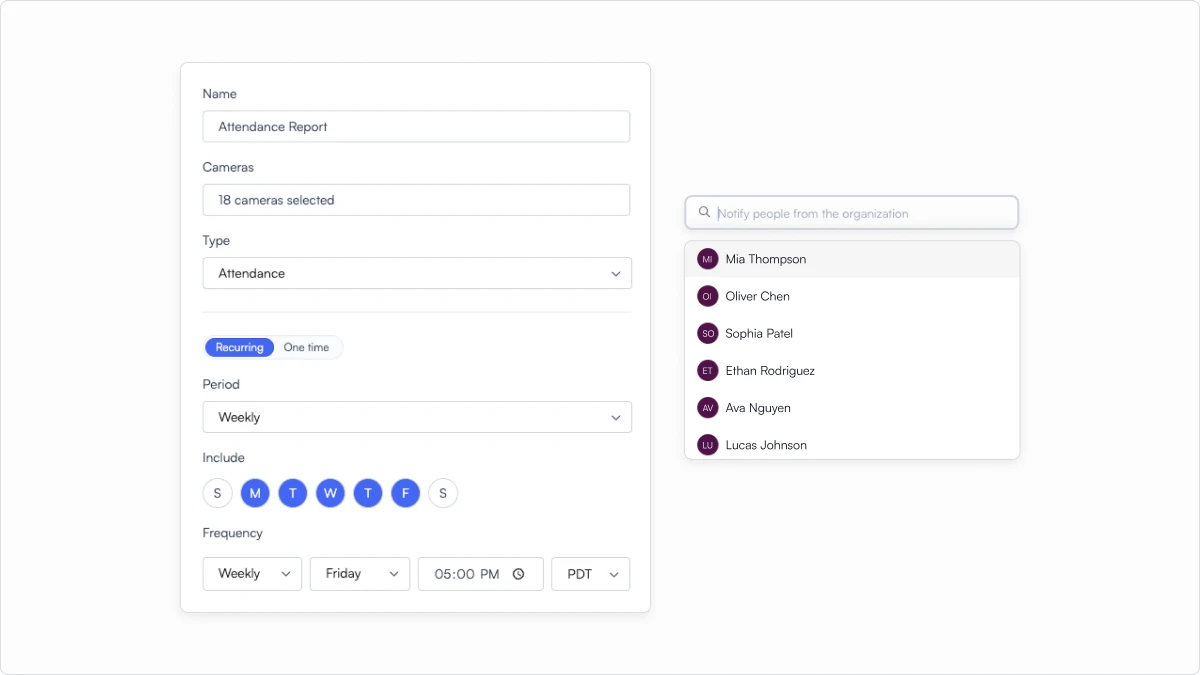The width and height of the screenshot is (1200, 675).
Task: Click Lucas Johnson's LU avatar
Action: 708,445
